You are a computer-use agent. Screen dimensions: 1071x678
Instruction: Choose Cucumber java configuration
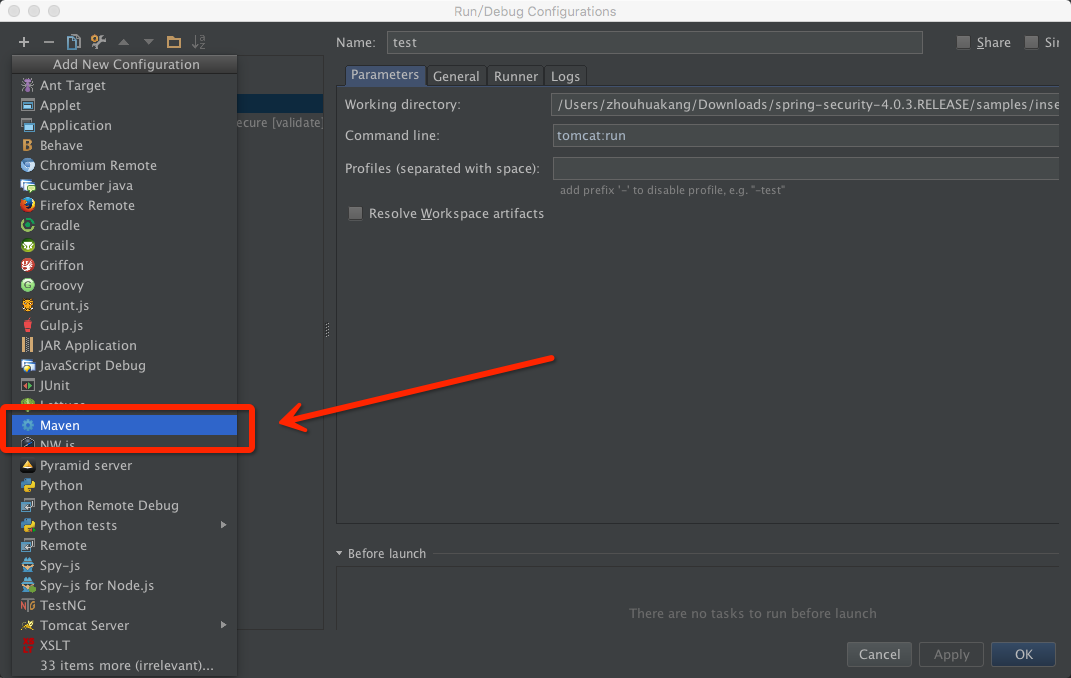(124, 186)
